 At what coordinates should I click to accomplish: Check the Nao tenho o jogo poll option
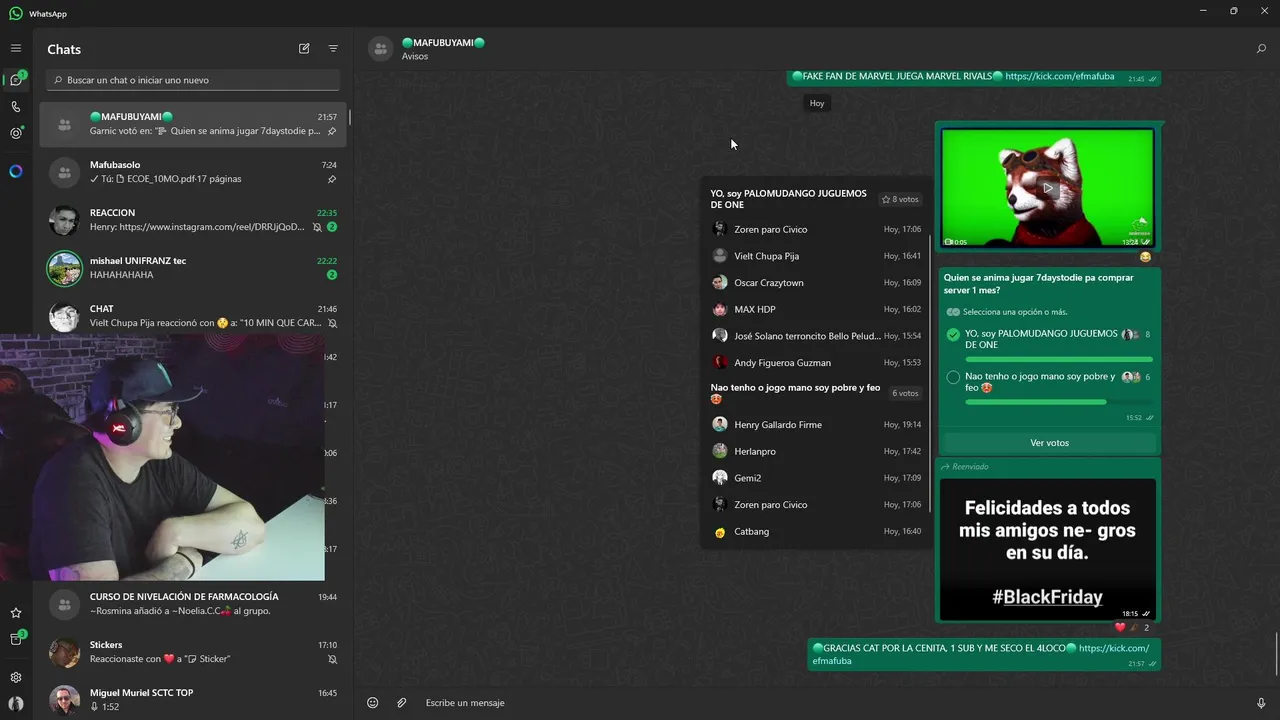[x=953, y=377]
